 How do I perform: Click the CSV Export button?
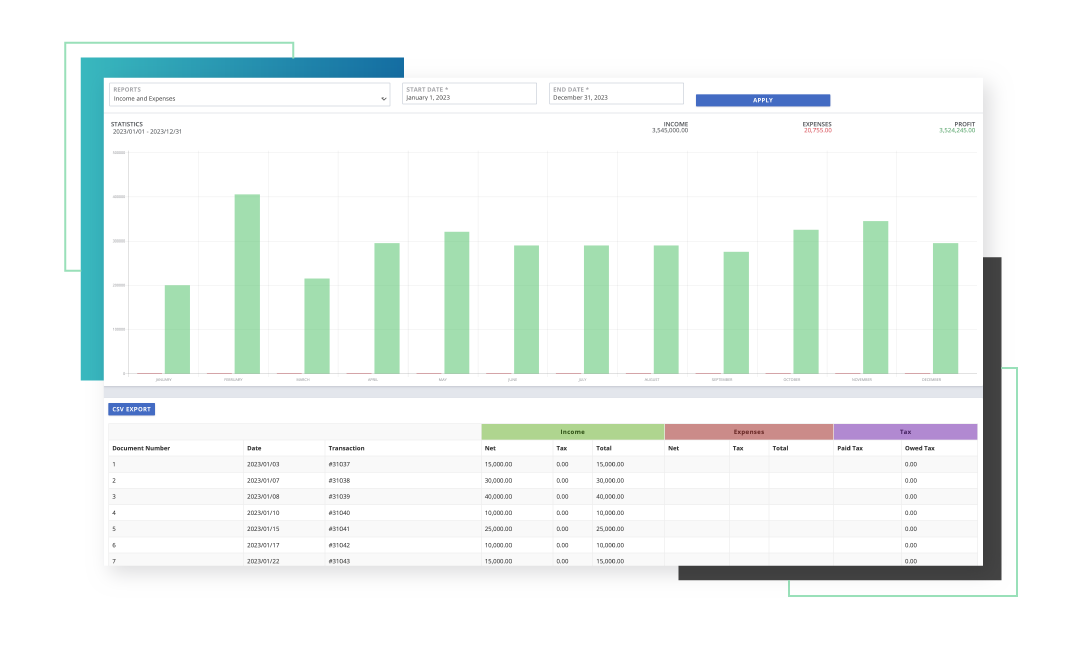click(x=131, y=409)
